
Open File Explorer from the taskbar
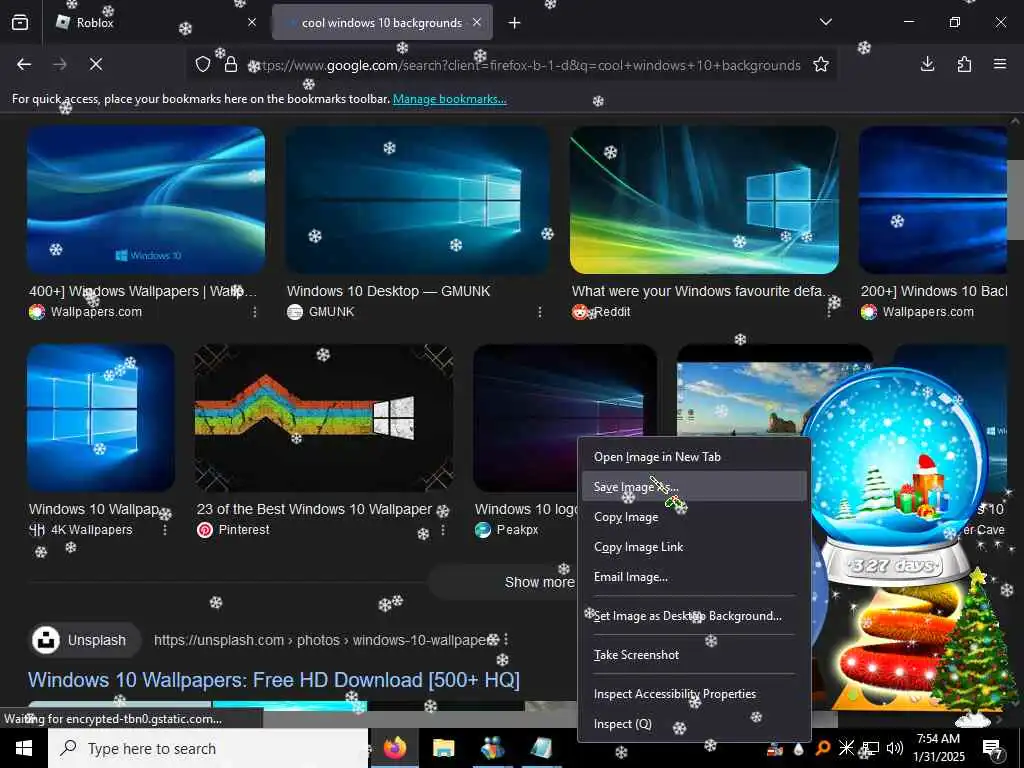click(x=443, y=748)
